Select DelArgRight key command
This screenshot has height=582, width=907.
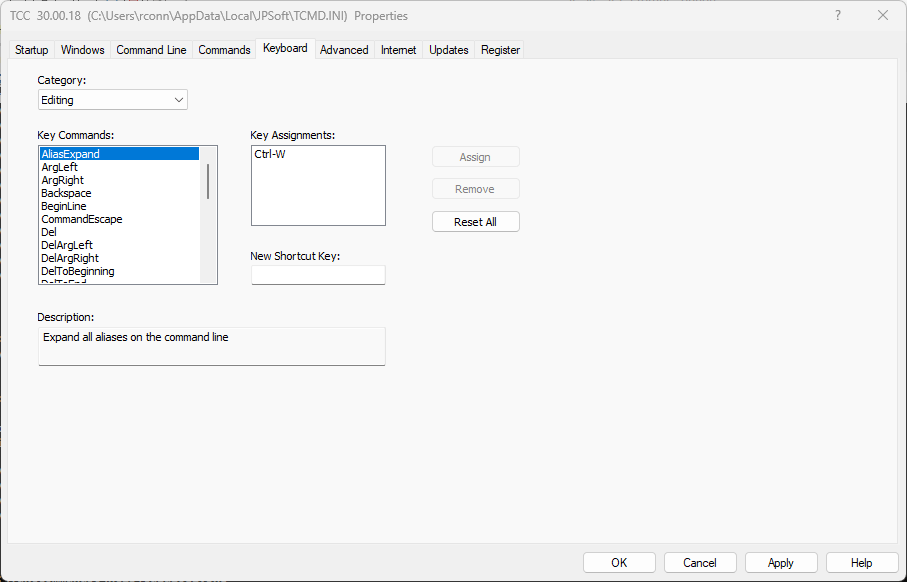(x=119, y=258)
